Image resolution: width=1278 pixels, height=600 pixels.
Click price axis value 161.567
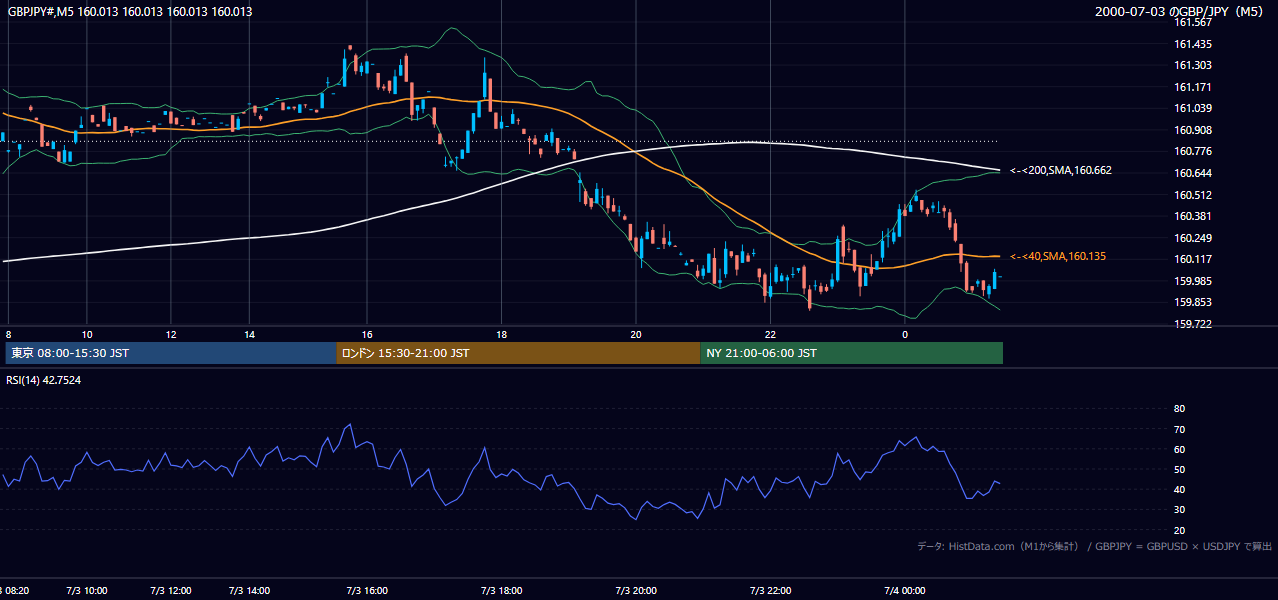pyautogui.click(x=1192, y=23)
